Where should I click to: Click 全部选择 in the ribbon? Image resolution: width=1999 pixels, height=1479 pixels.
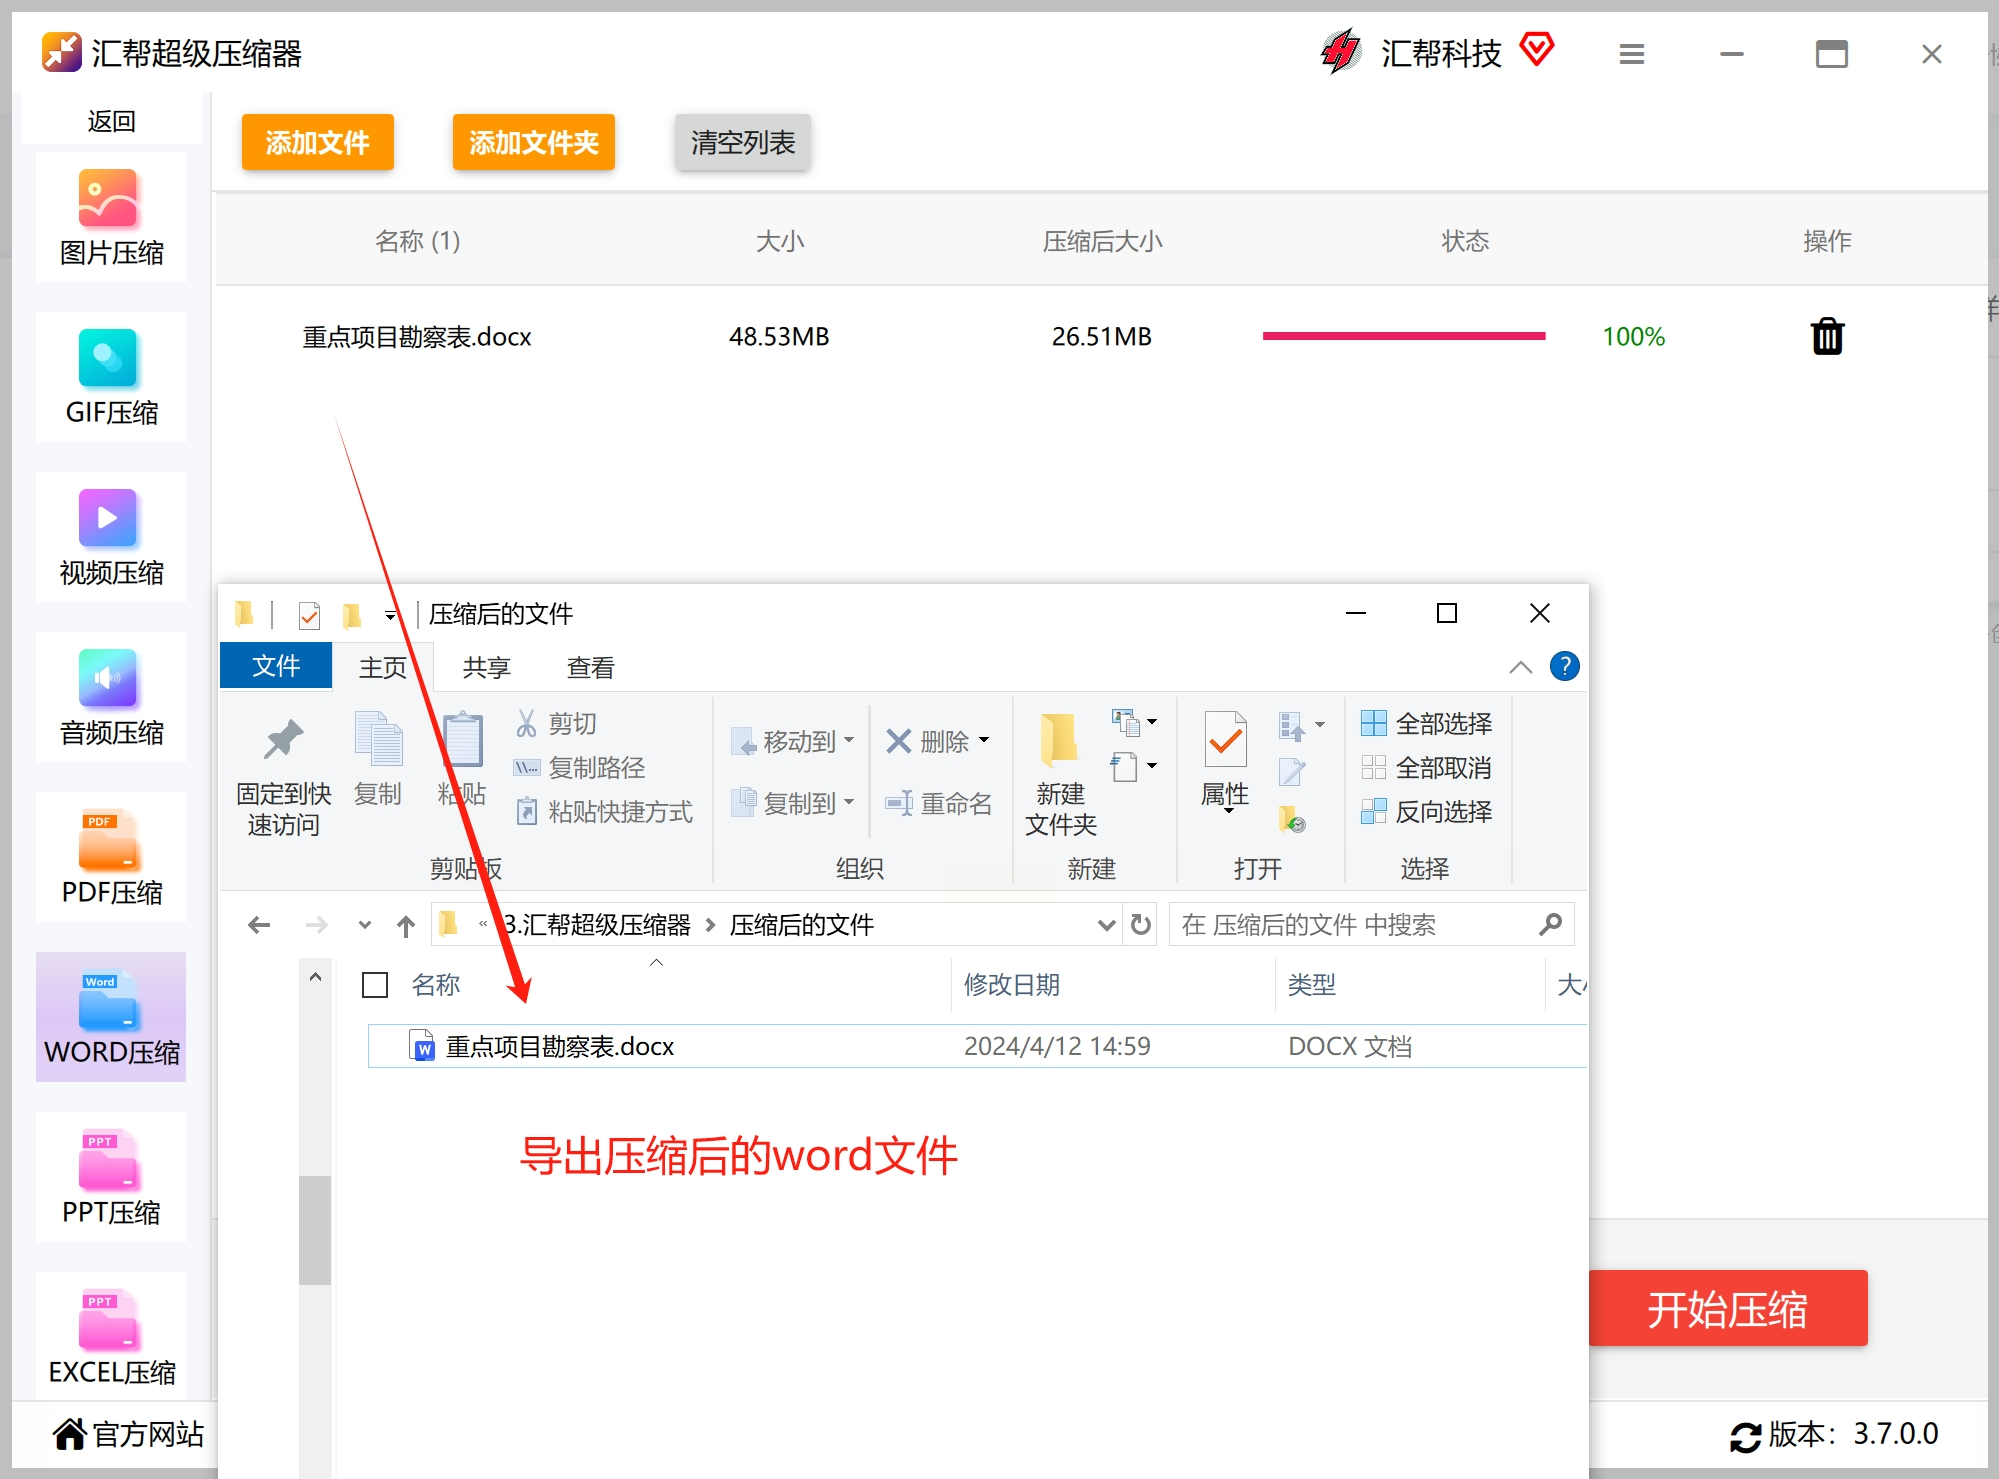(1427, 723)
